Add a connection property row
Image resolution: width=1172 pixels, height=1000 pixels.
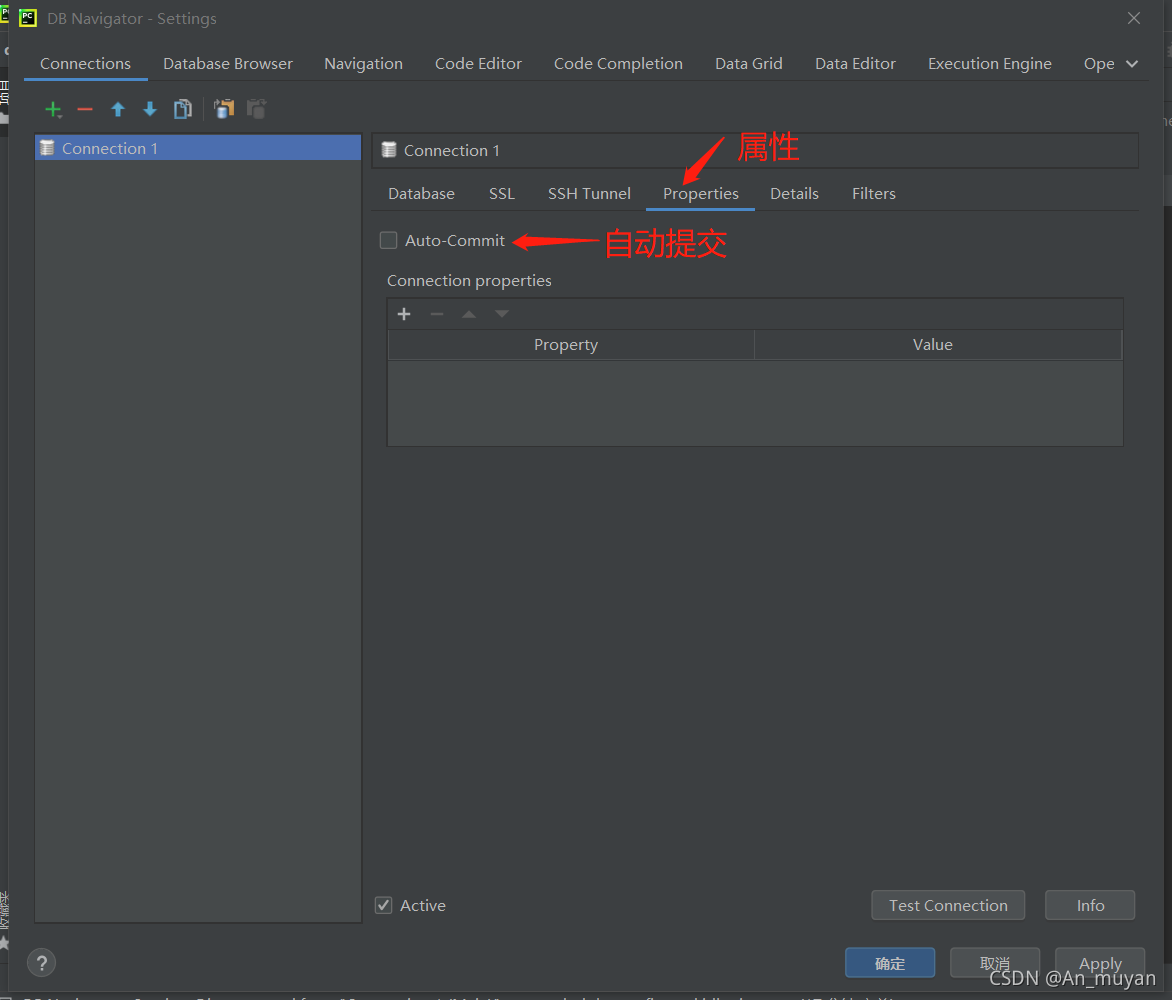404,314
